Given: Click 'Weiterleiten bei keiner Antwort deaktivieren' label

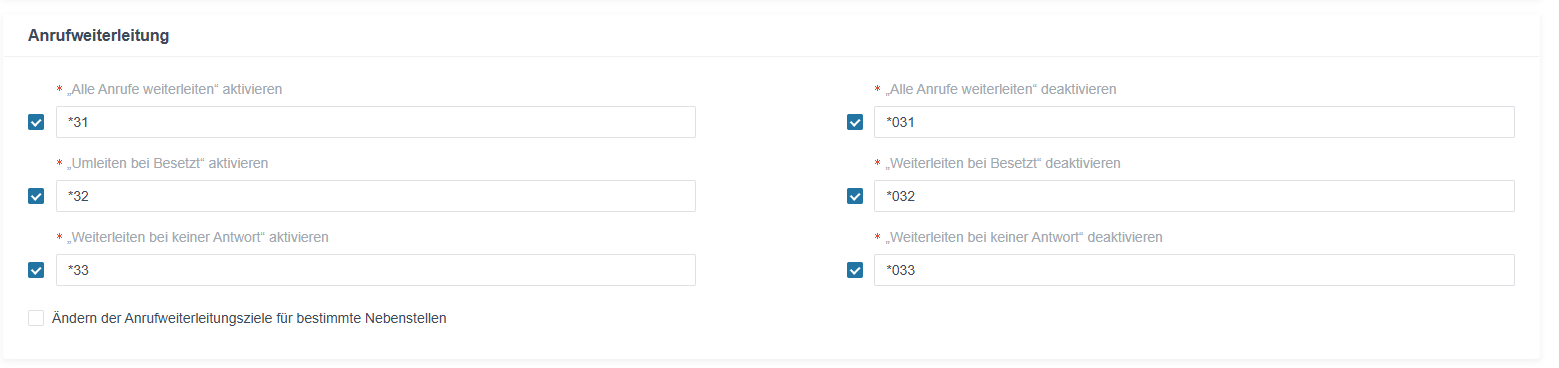Looking at the screenshot, I should point(1024,237).
